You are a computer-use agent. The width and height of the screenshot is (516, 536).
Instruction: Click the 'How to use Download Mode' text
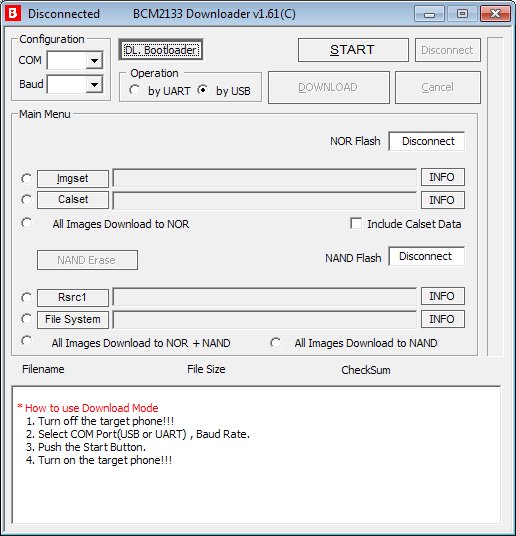pos(92,408)
